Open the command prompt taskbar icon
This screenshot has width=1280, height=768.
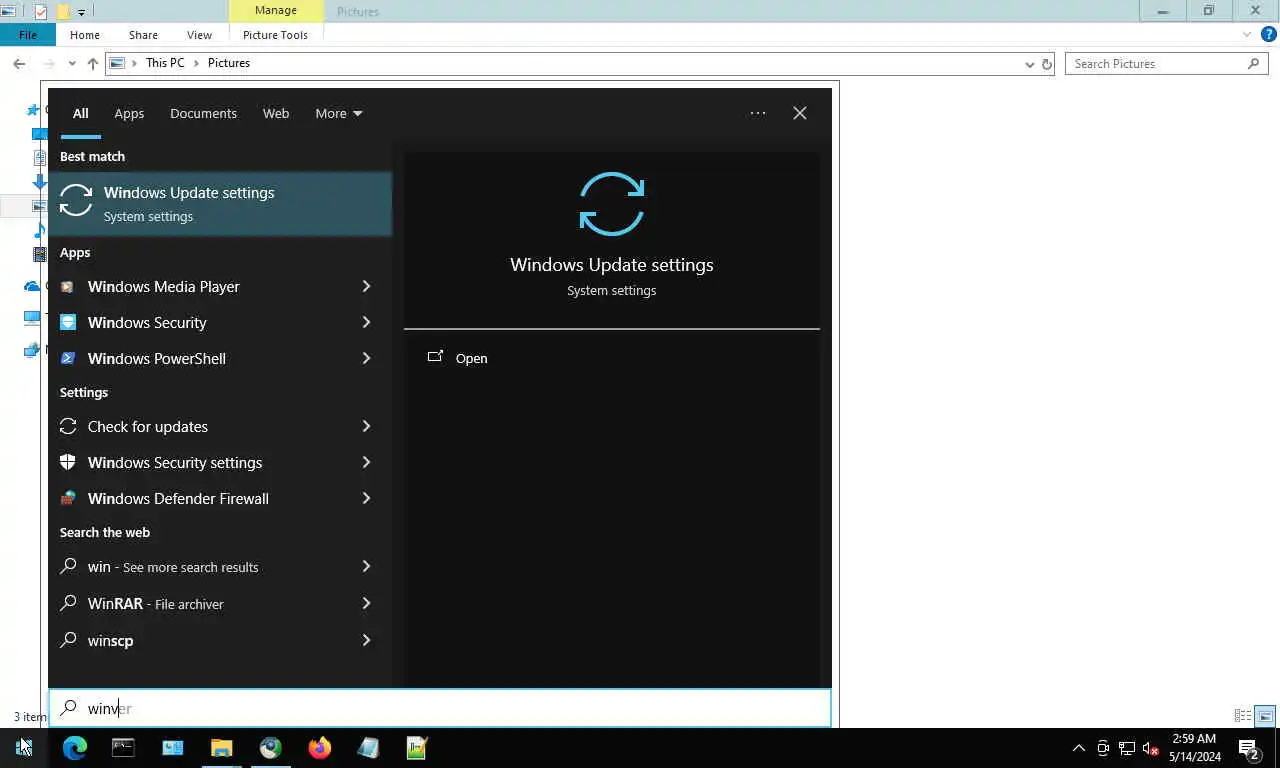[123, 748]
